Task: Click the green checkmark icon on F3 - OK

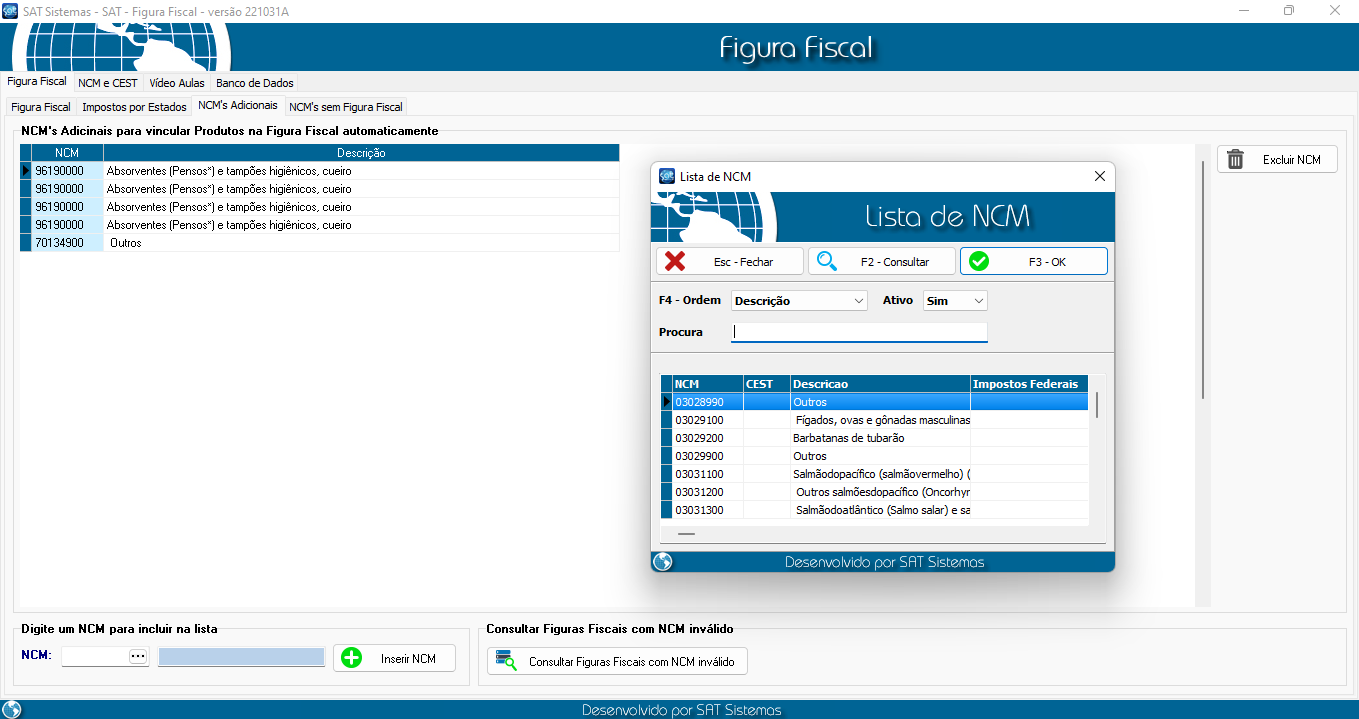Action: [979, 261]
